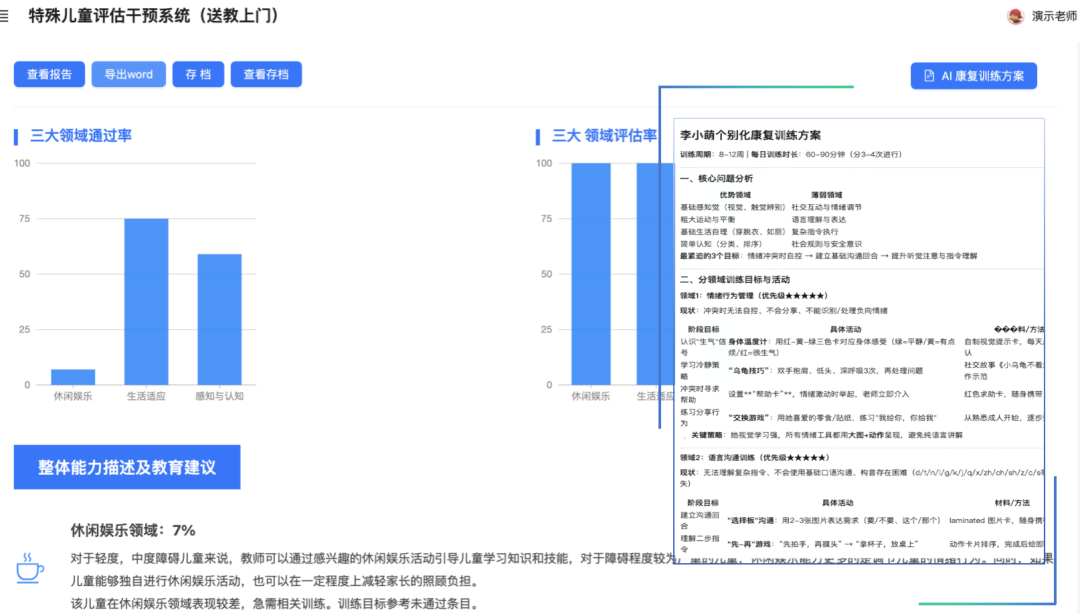Click the 休闲娱乐 bar in evaluation-rate chart
Image resolution: width=1080 pixels, height=614 pixels.
[x=591, y=274]
